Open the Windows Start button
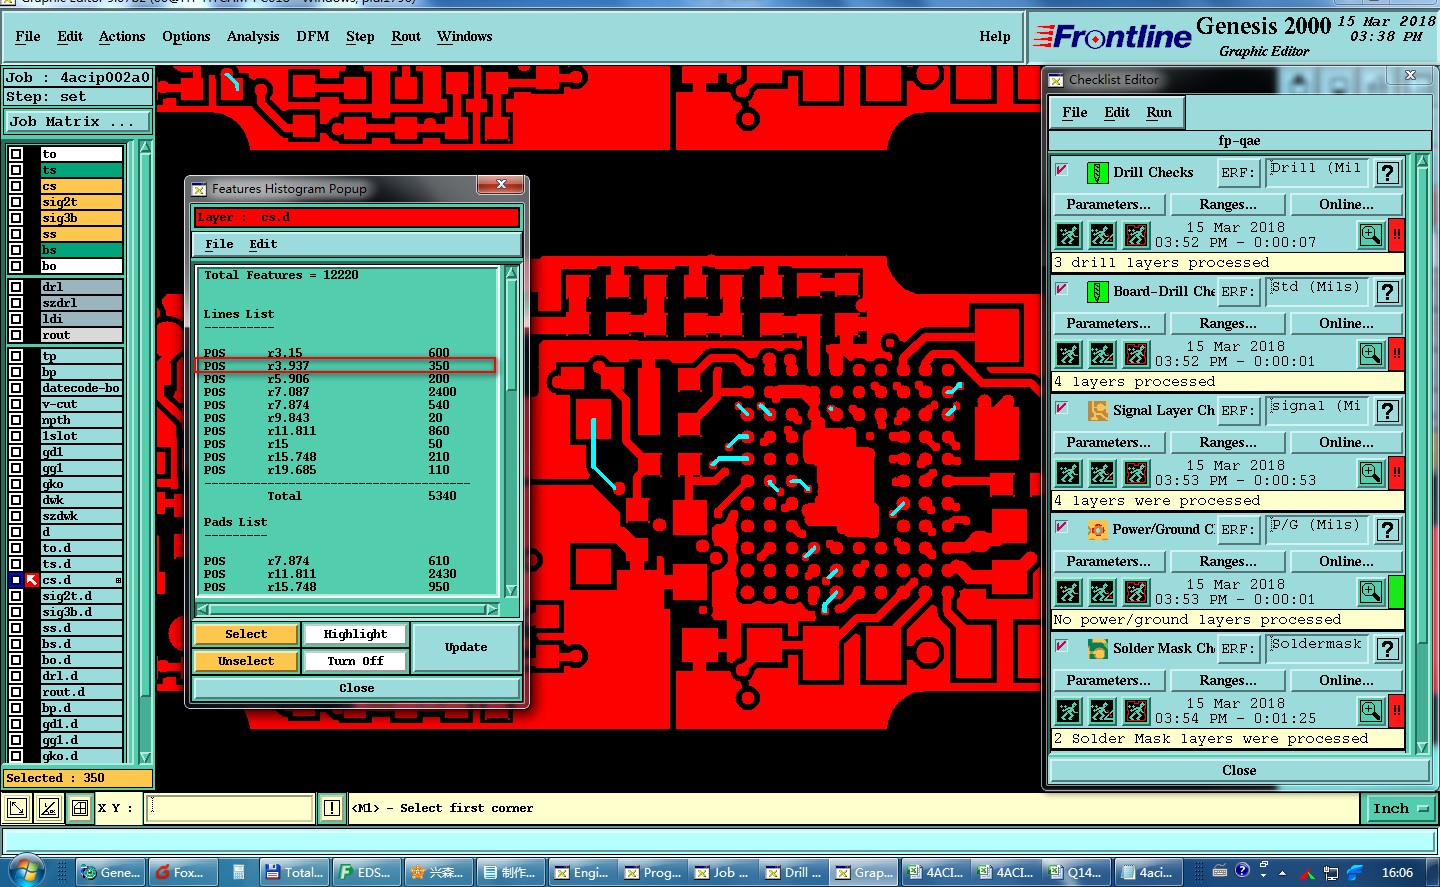The image size is (1440, 887). 25,871
